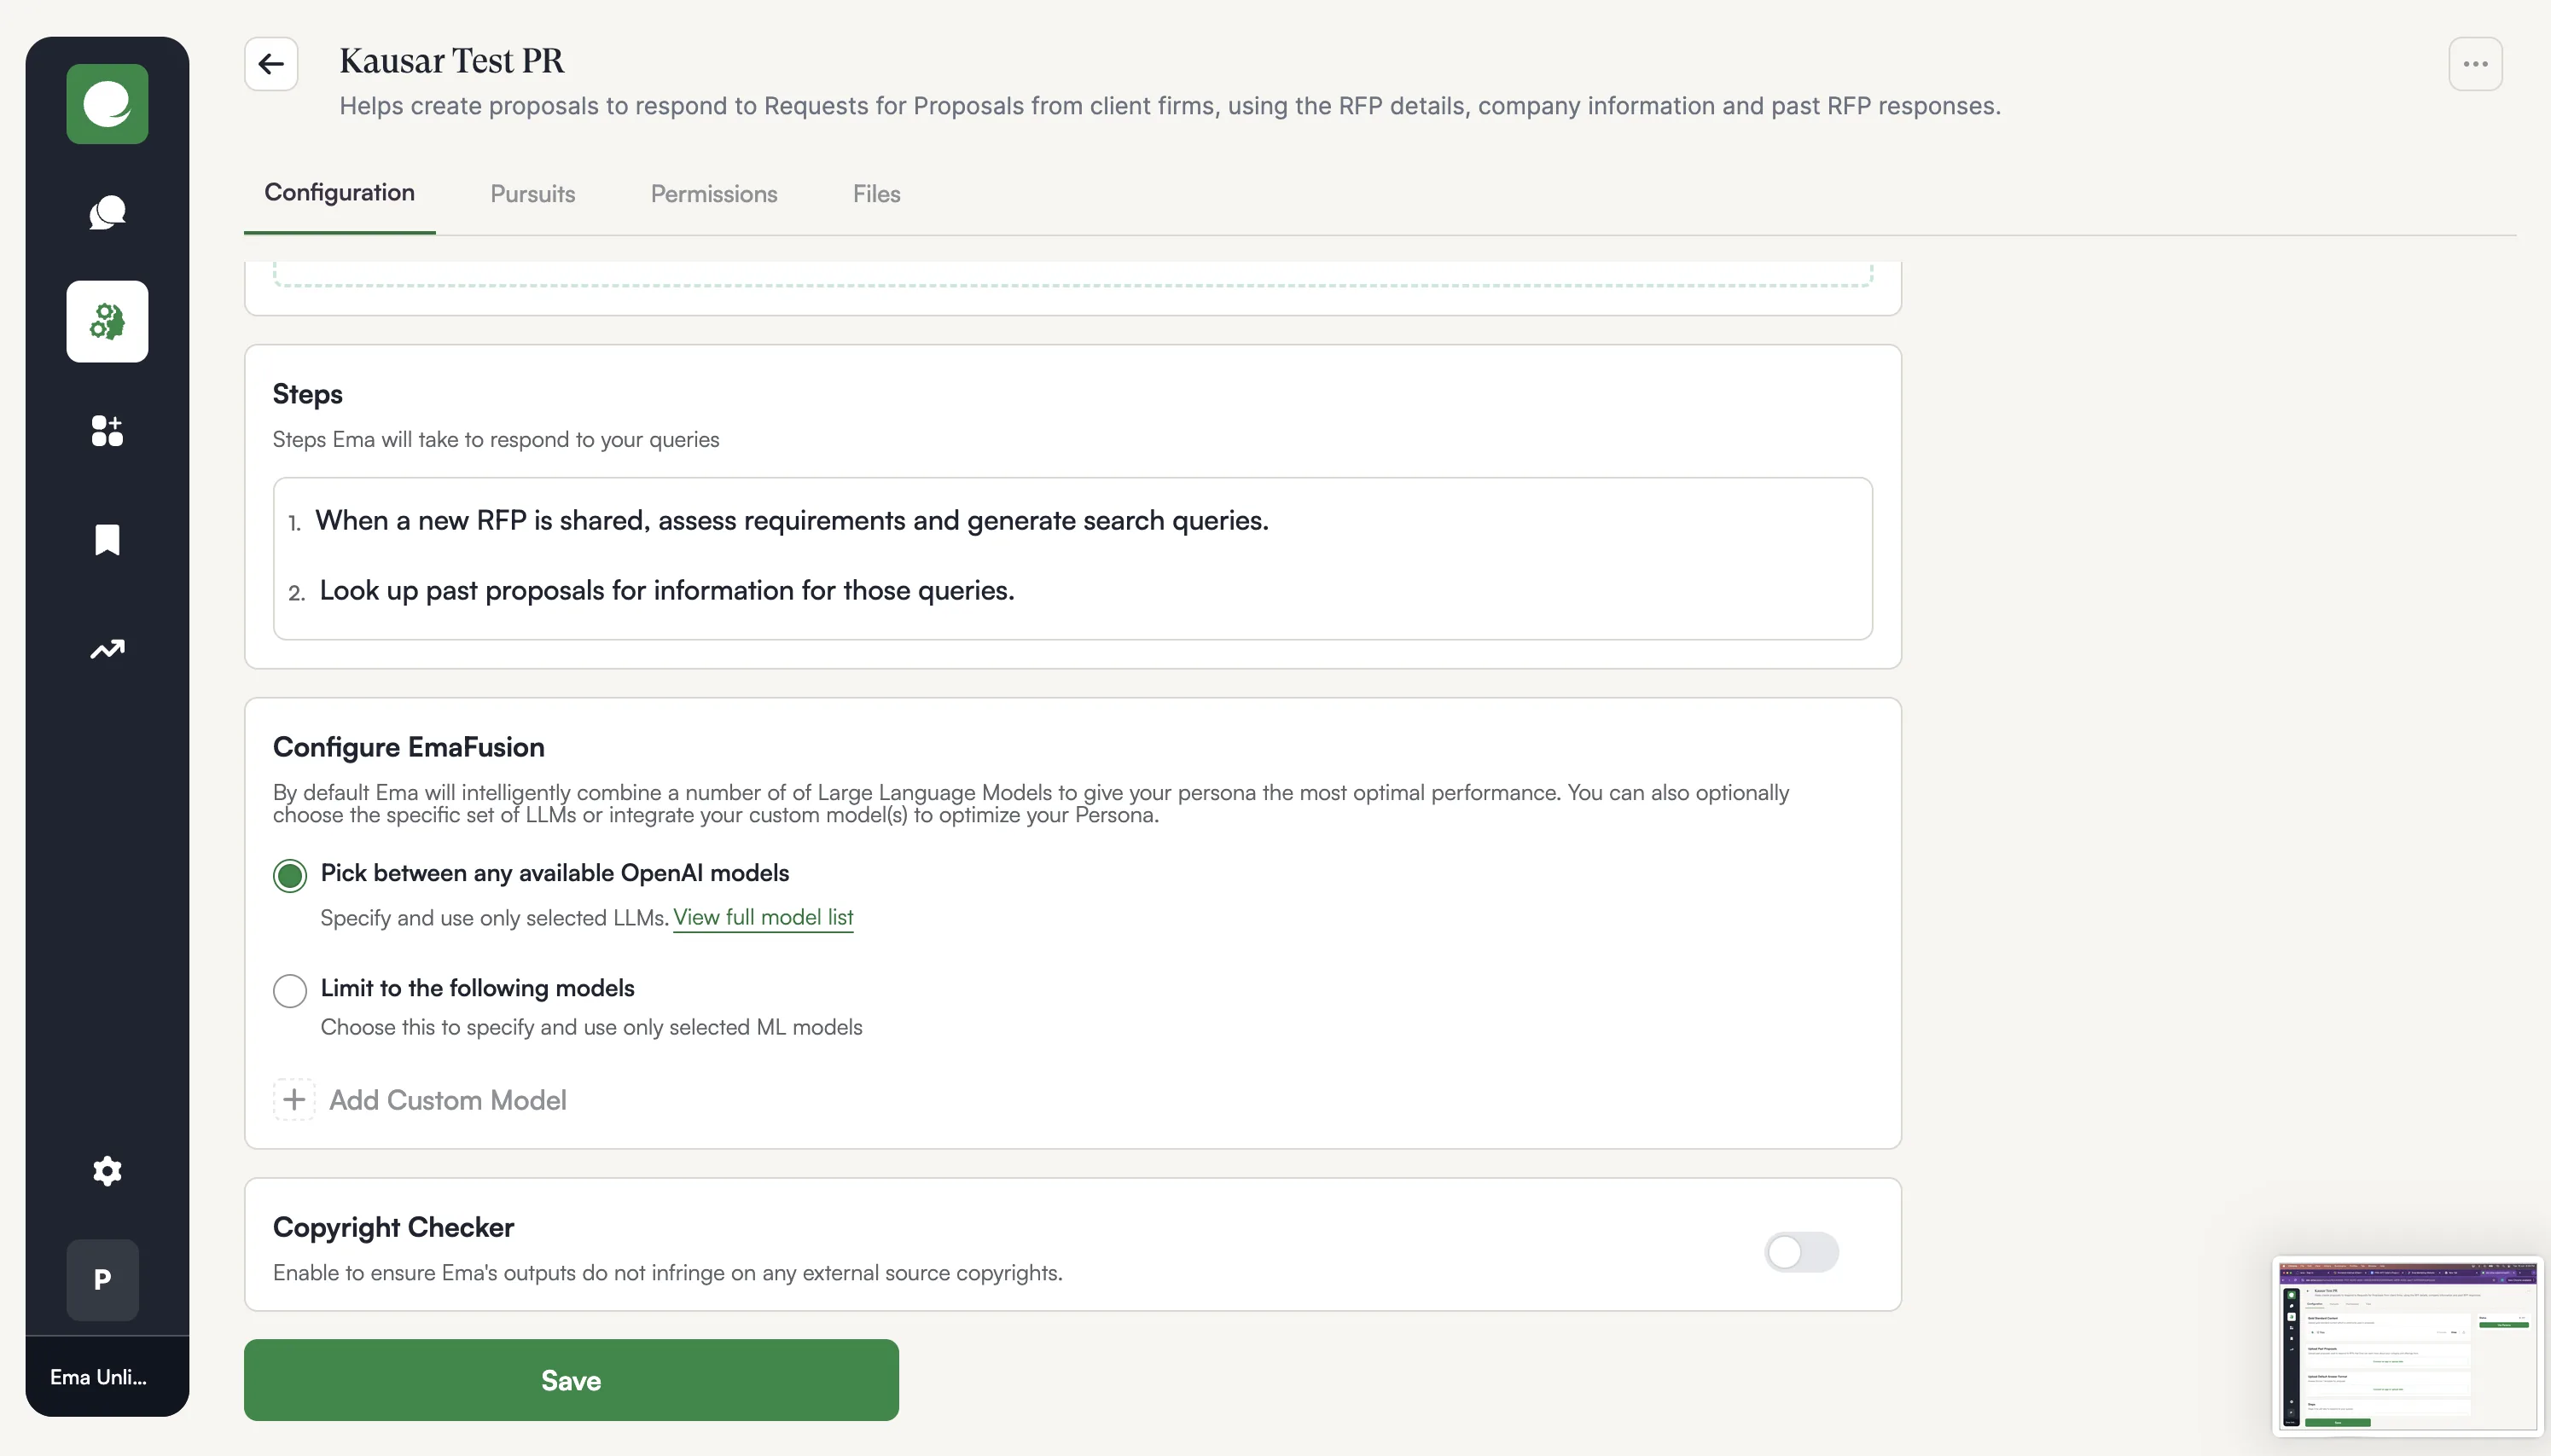Switch to the Permissions tab
The image size is (2551, 1456).
coord(714,194)
